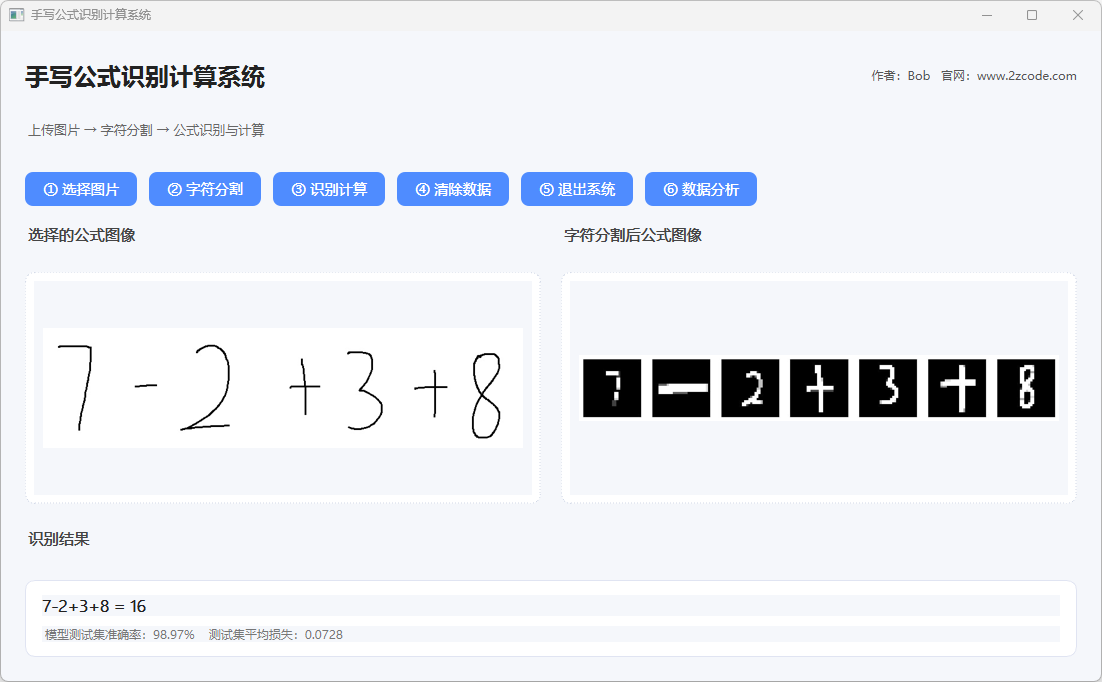Click the app icon in the title bar

pos(16,15)
